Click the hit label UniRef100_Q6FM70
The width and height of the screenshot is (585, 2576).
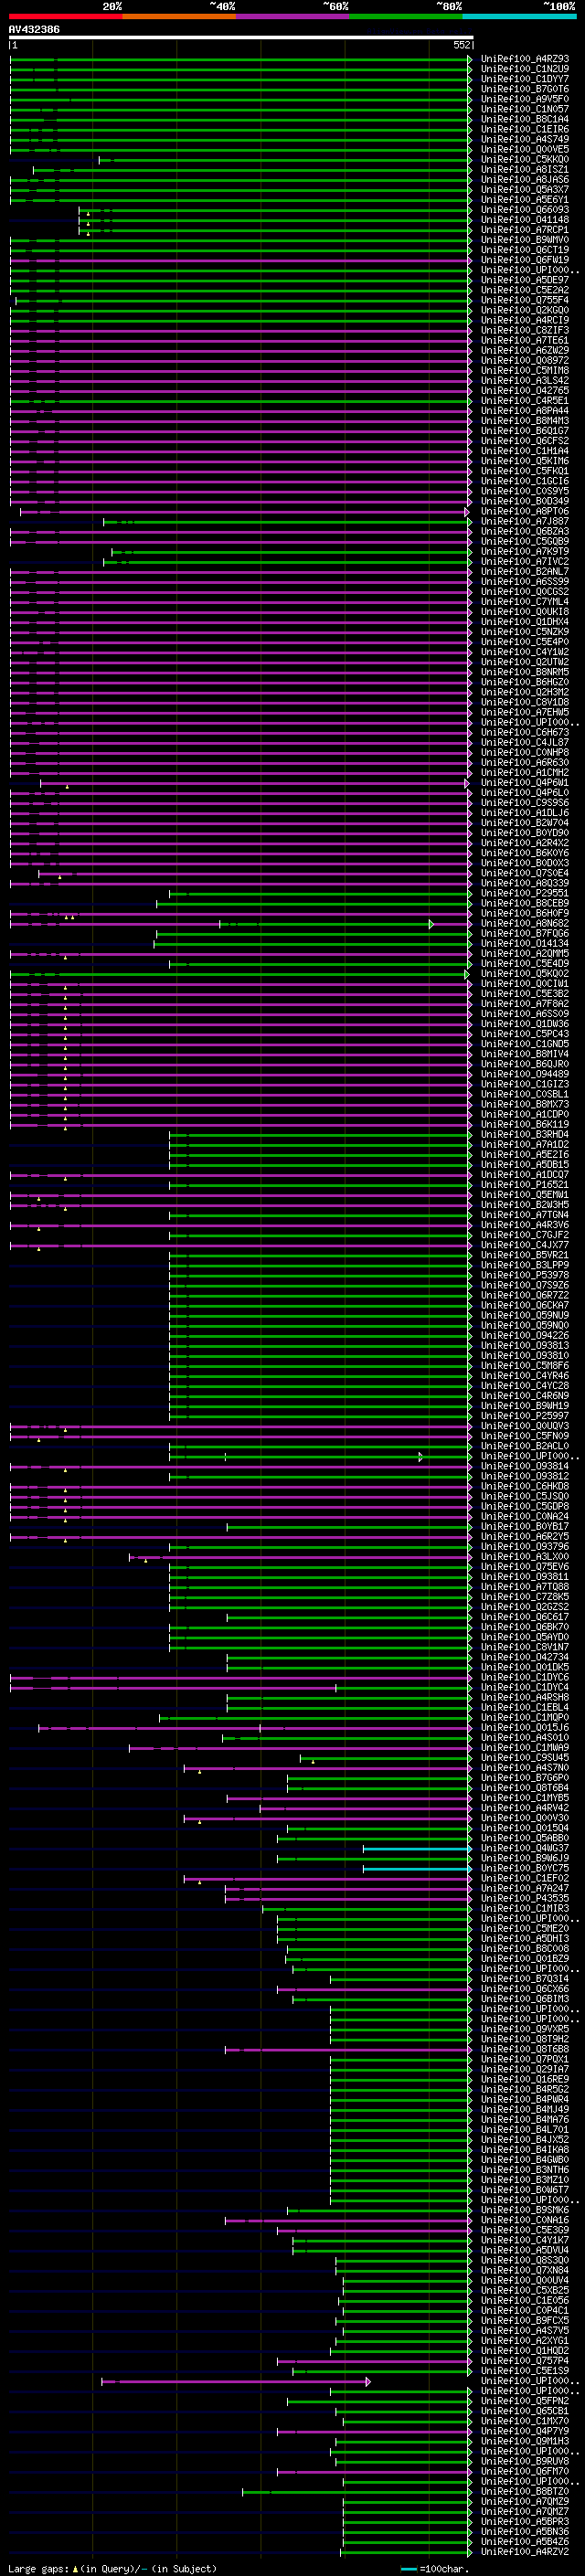click(524, 2471)
